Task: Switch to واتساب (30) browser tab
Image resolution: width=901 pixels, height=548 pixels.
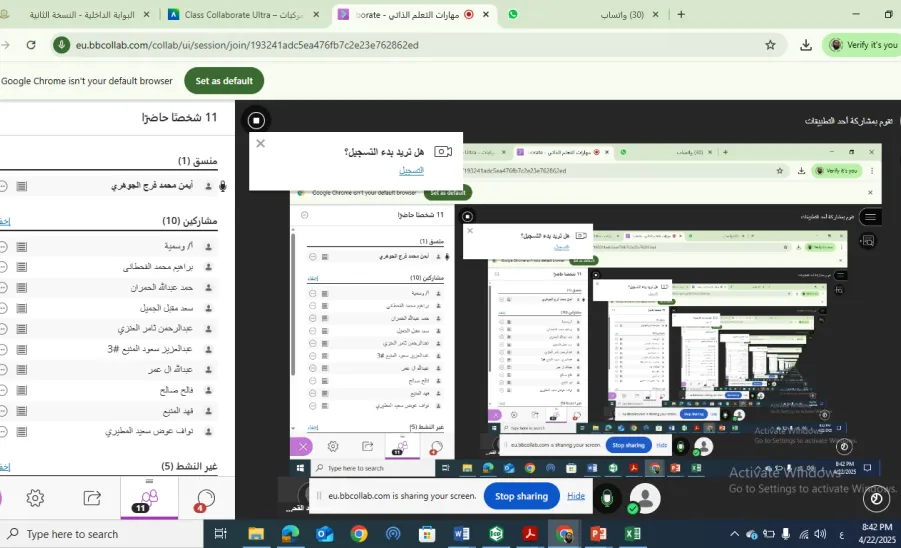Action: [x=622, y=14]
